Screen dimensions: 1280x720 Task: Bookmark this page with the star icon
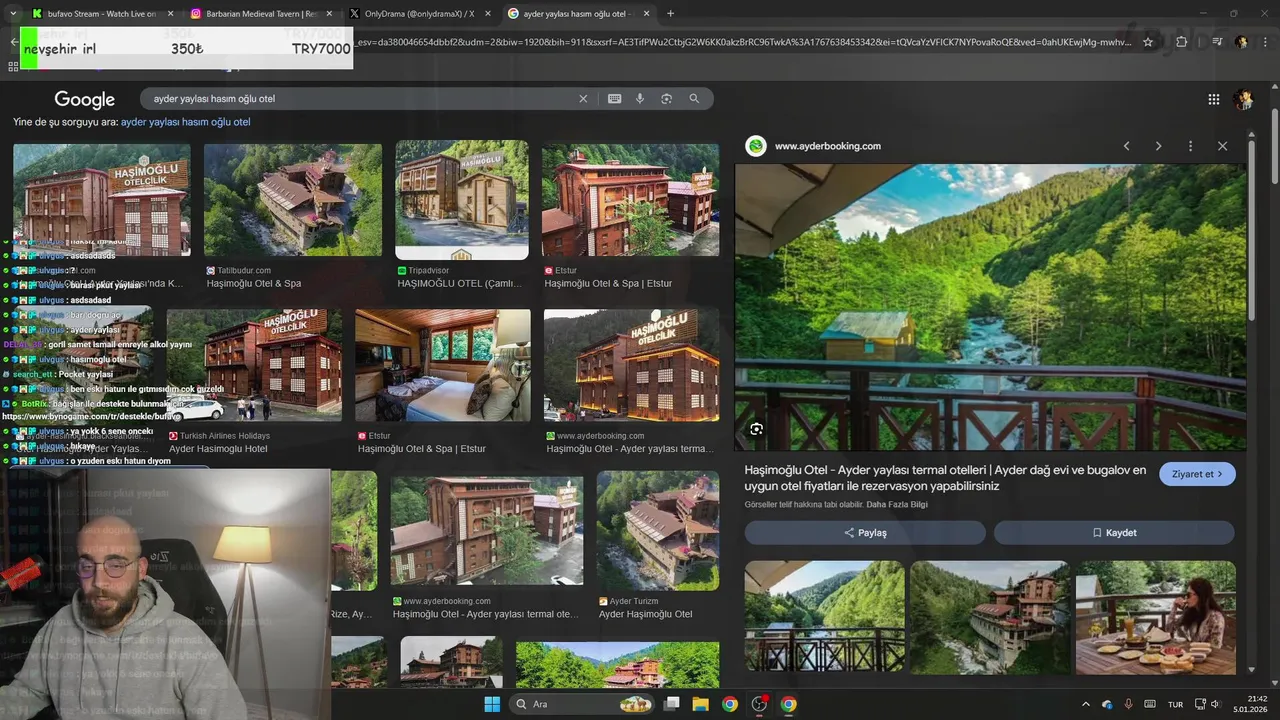[x=1148, y=42]
